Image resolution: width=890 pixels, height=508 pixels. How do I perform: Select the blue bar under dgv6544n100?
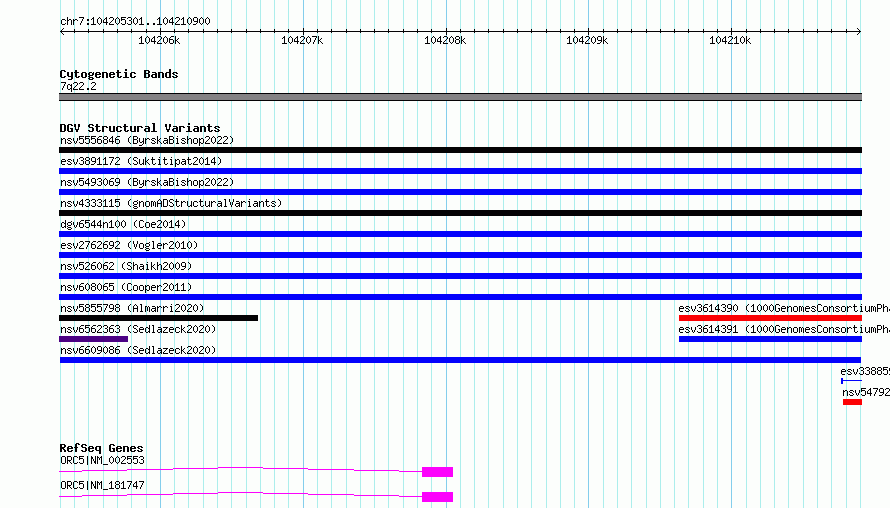tap(460, 234)
